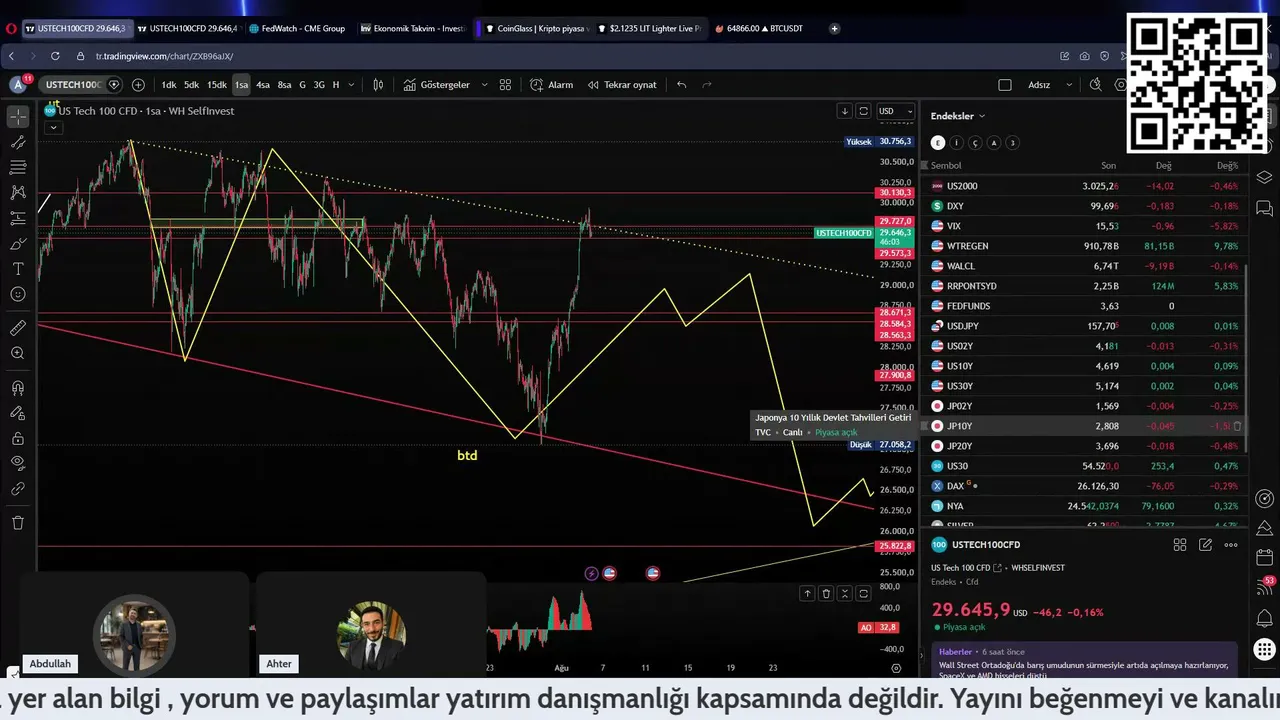Undo the last chart action

682,85
